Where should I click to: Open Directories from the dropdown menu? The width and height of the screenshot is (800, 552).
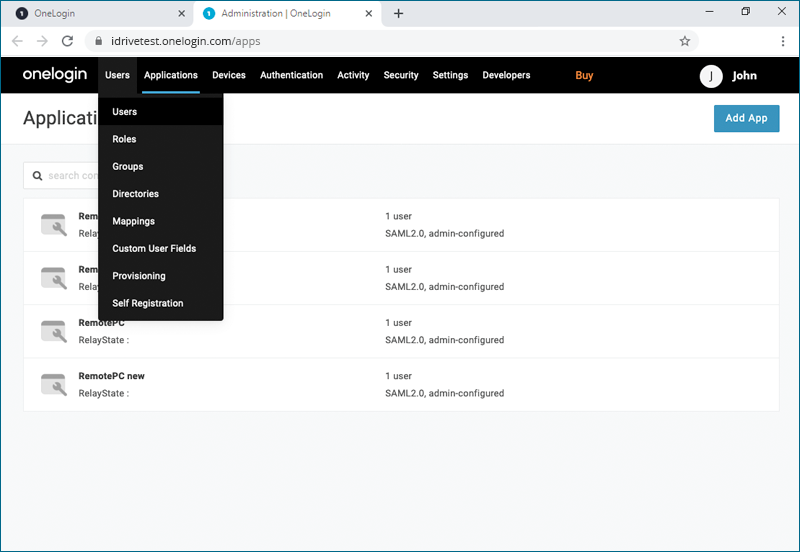coord(135,194)
